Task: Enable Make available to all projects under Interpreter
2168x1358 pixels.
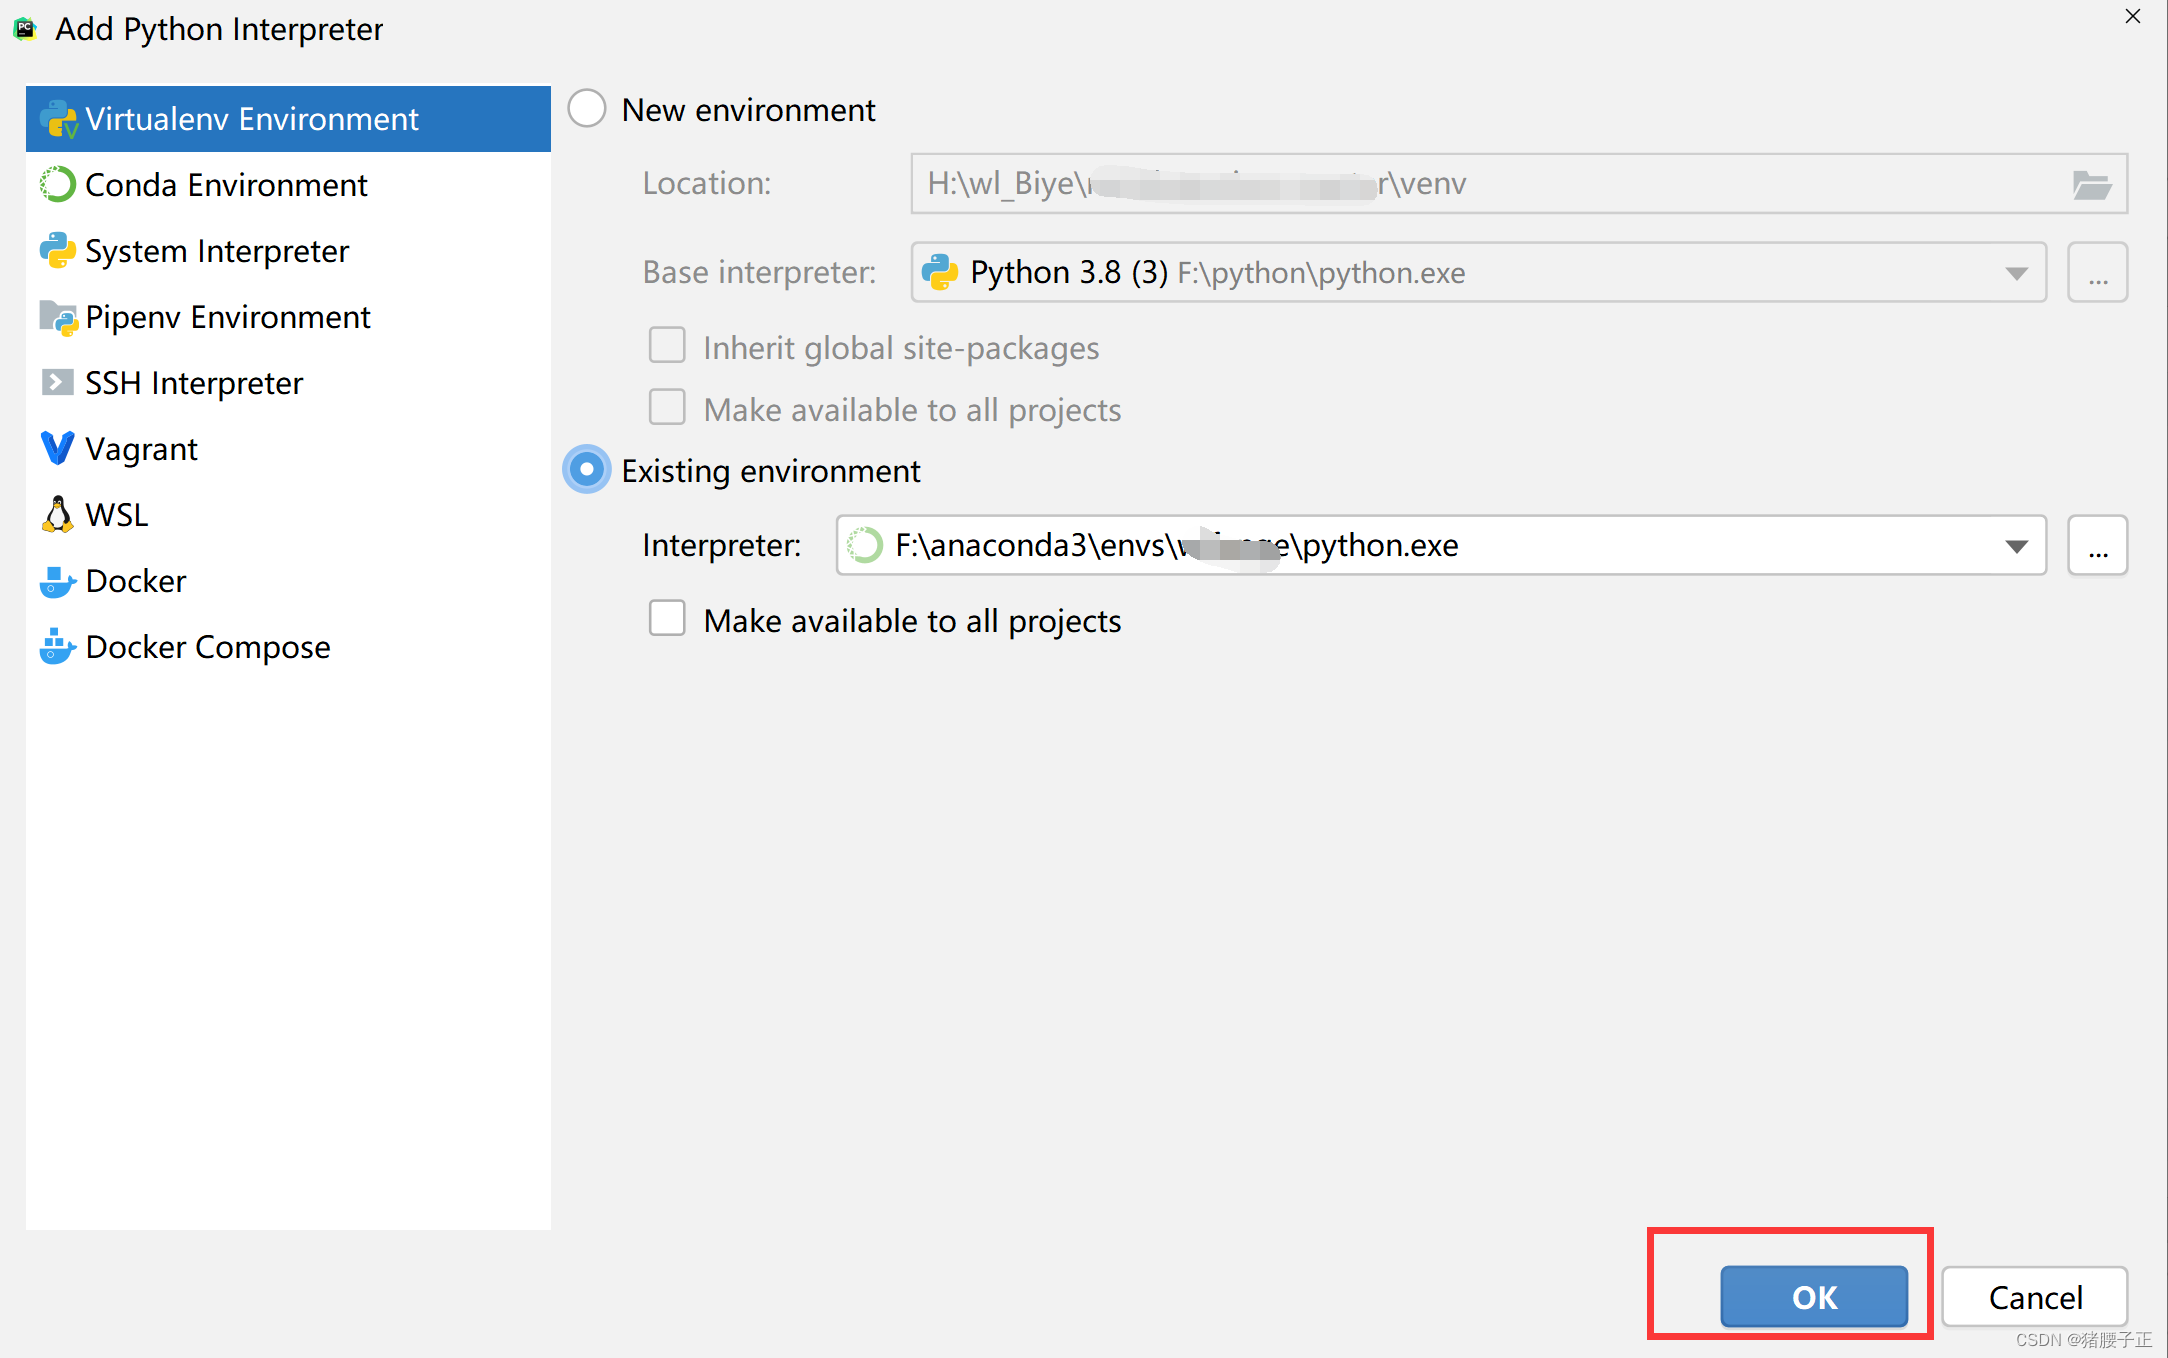Action: (667, 619)
